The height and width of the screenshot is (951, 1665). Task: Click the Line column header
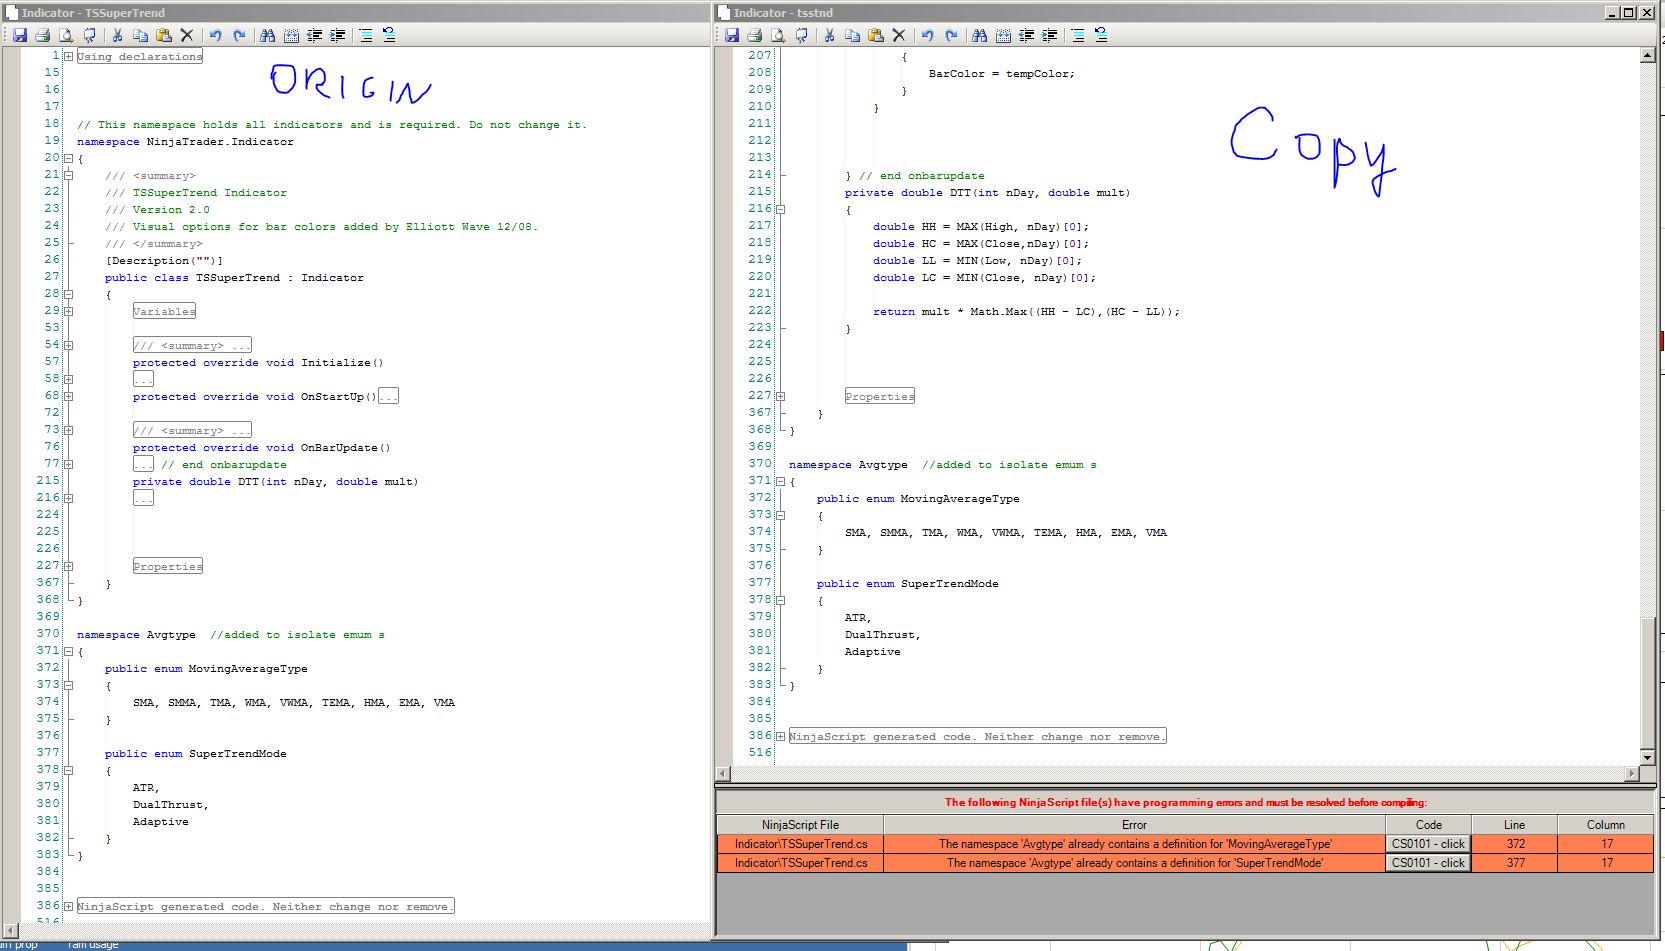1514,825
